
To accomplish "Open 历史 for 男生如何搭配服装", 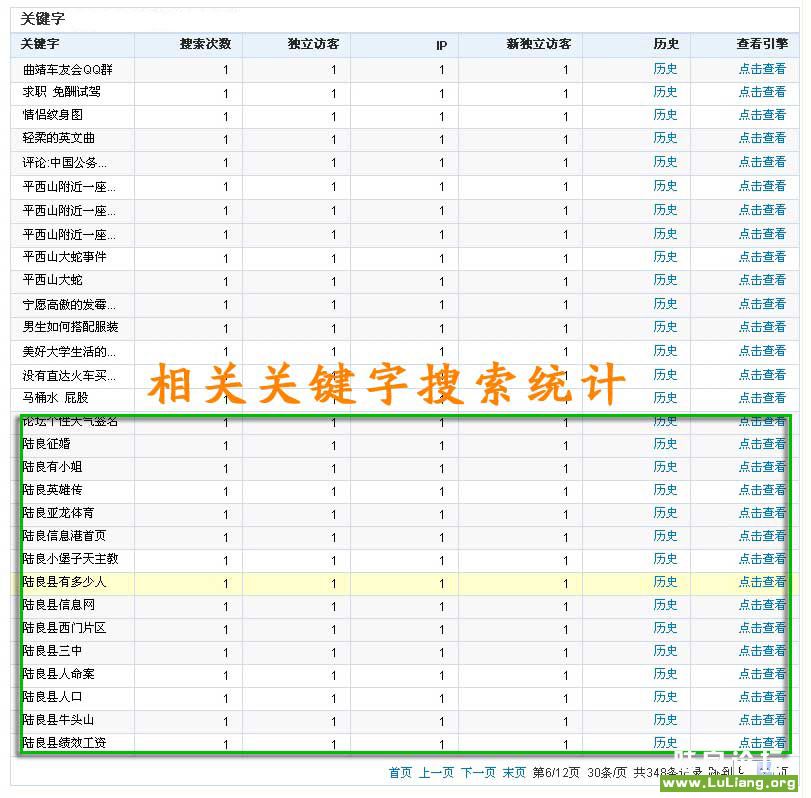I will (x=665, y=327).
